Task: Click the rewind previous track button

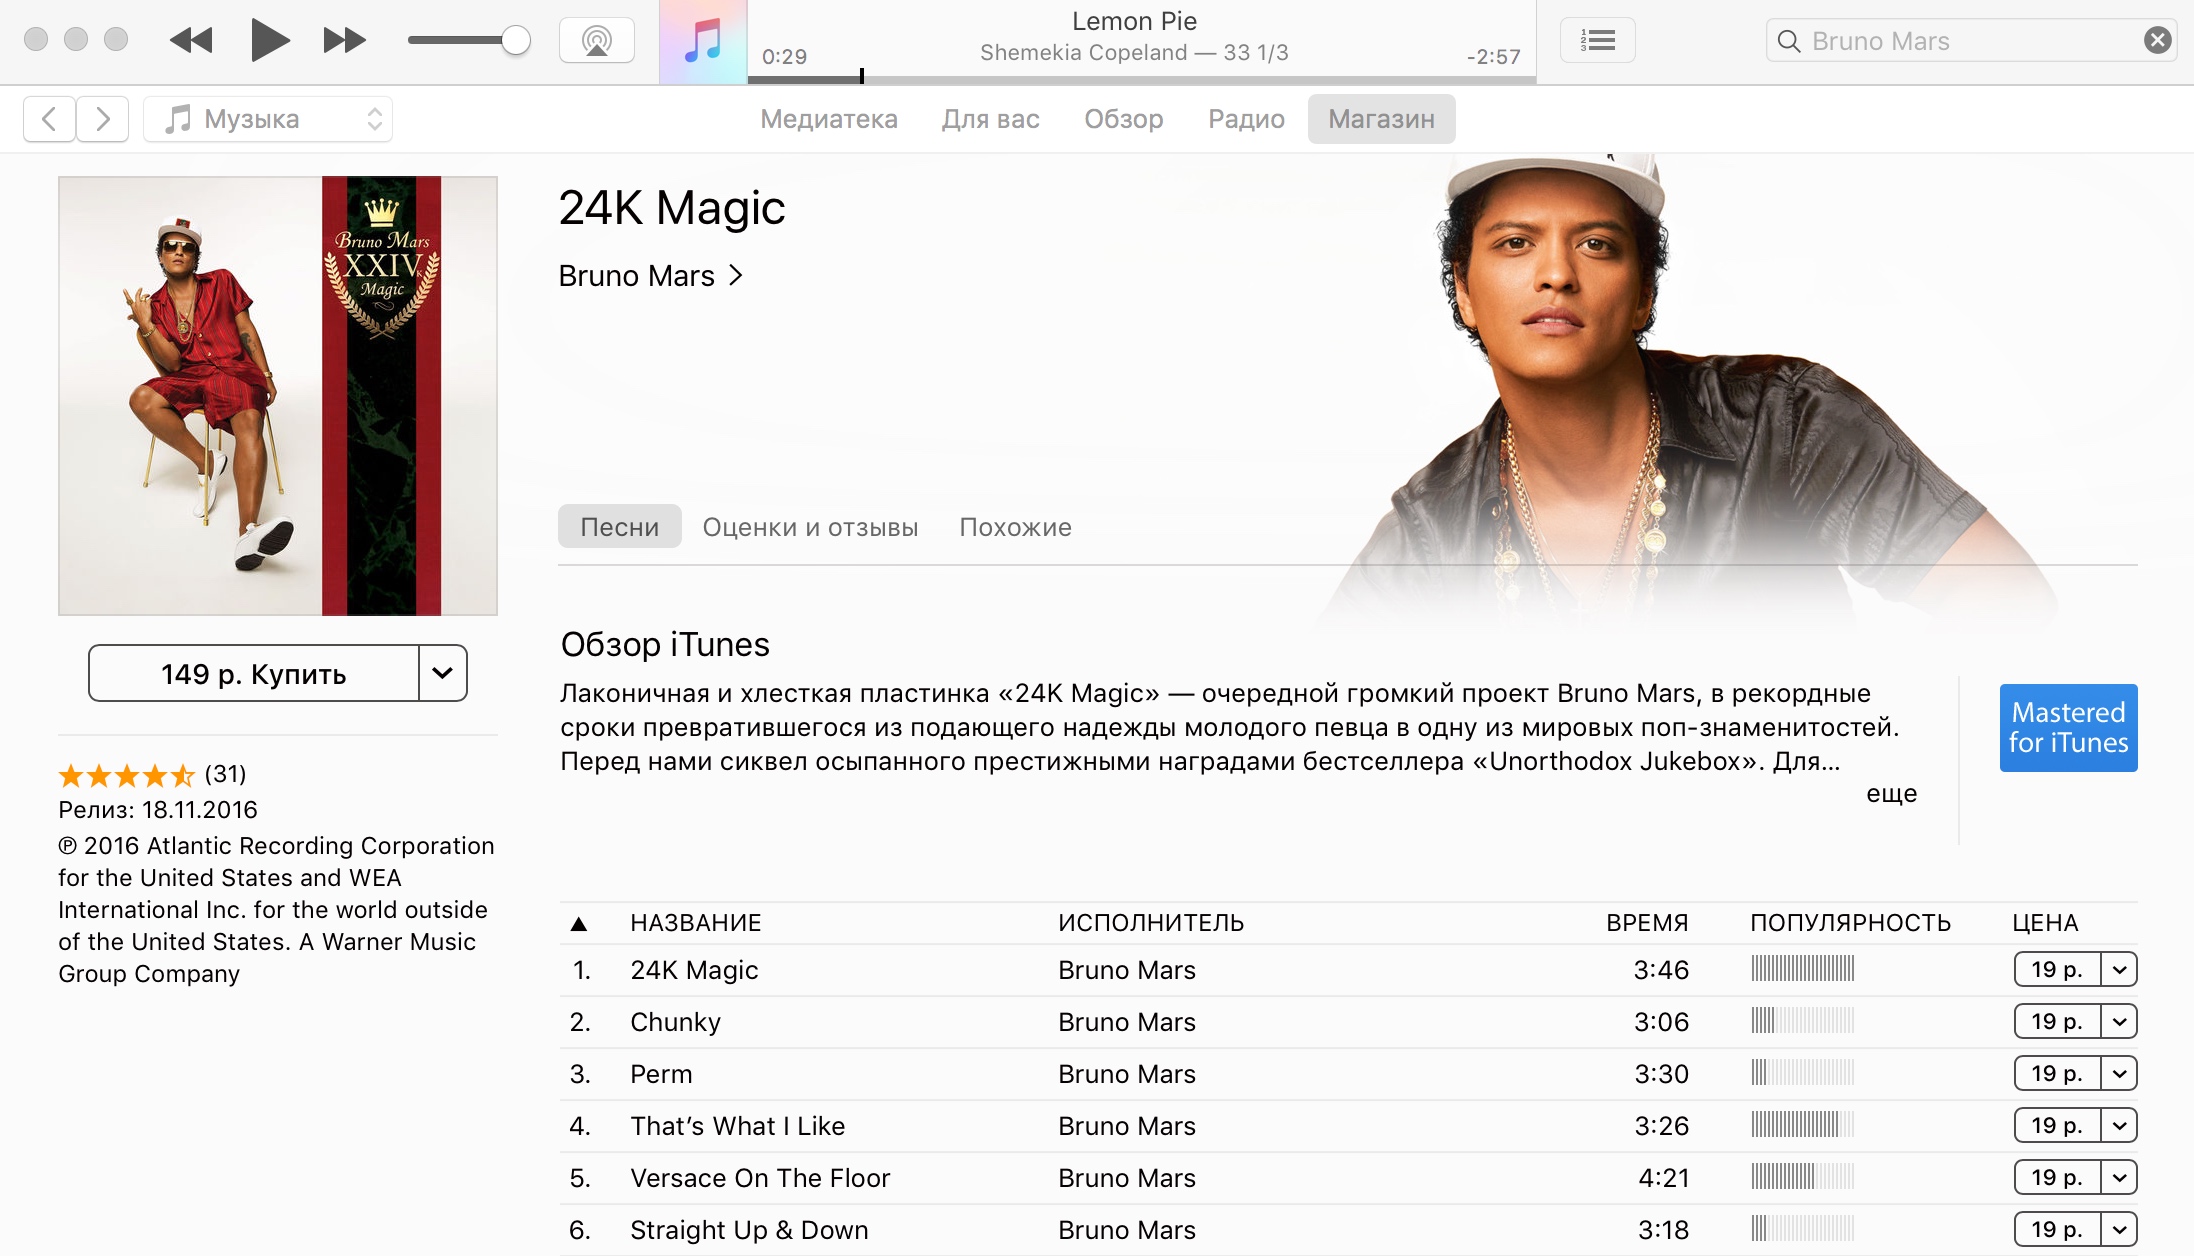Action: [x=191, y=41]
